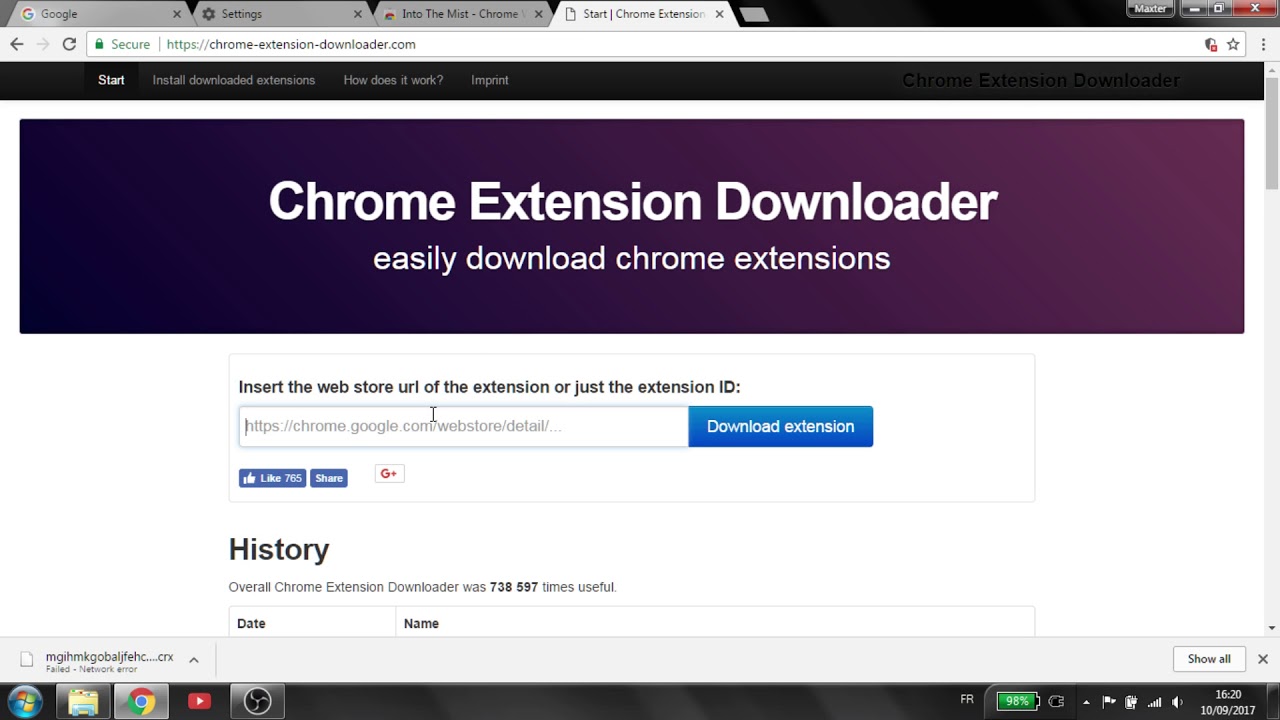Click the Facebook Like 765 button
Viewport: 1280px width, 720px height.
[272, 478]
